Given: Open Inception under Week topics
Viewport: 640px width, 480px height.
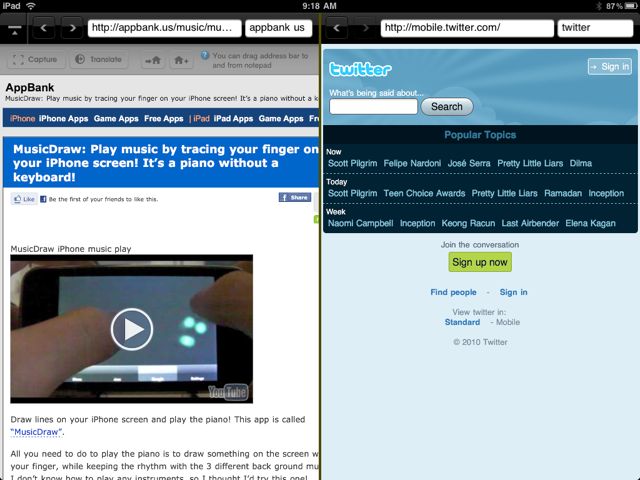Looking at the screenshot, I should (418, 223).
